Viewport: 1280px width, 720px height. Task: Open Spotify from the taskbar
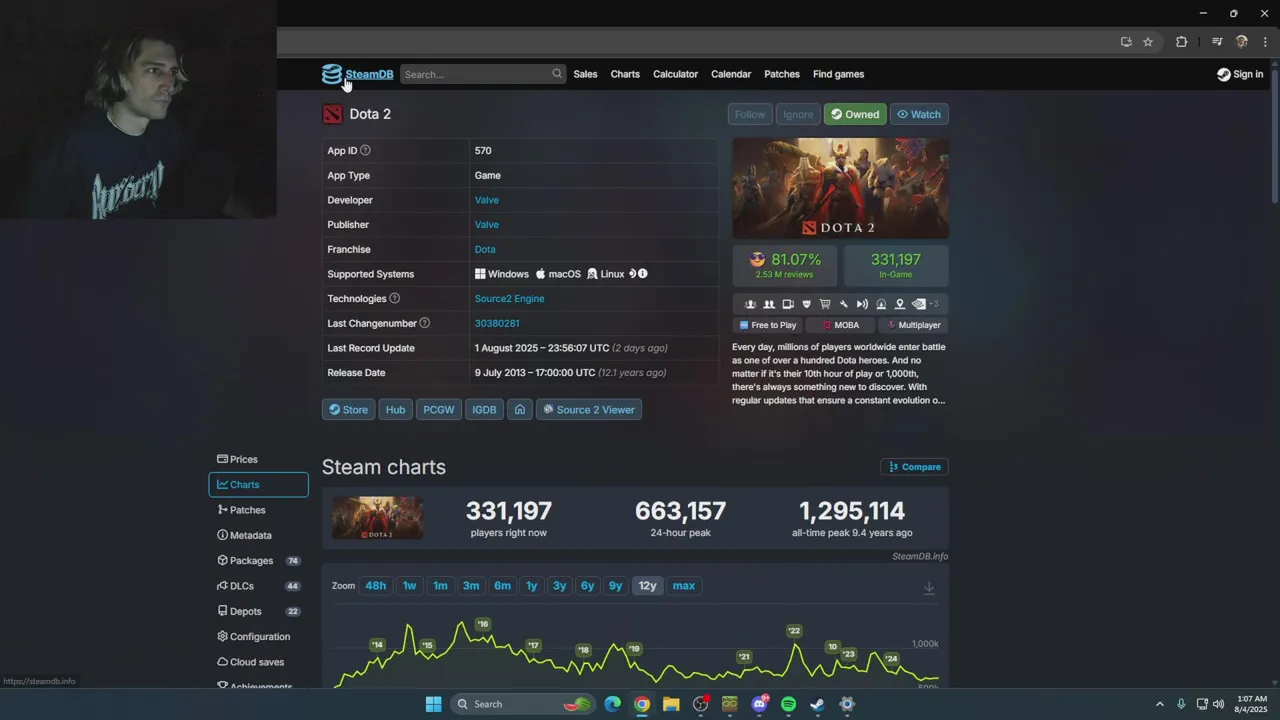(788, 704)
